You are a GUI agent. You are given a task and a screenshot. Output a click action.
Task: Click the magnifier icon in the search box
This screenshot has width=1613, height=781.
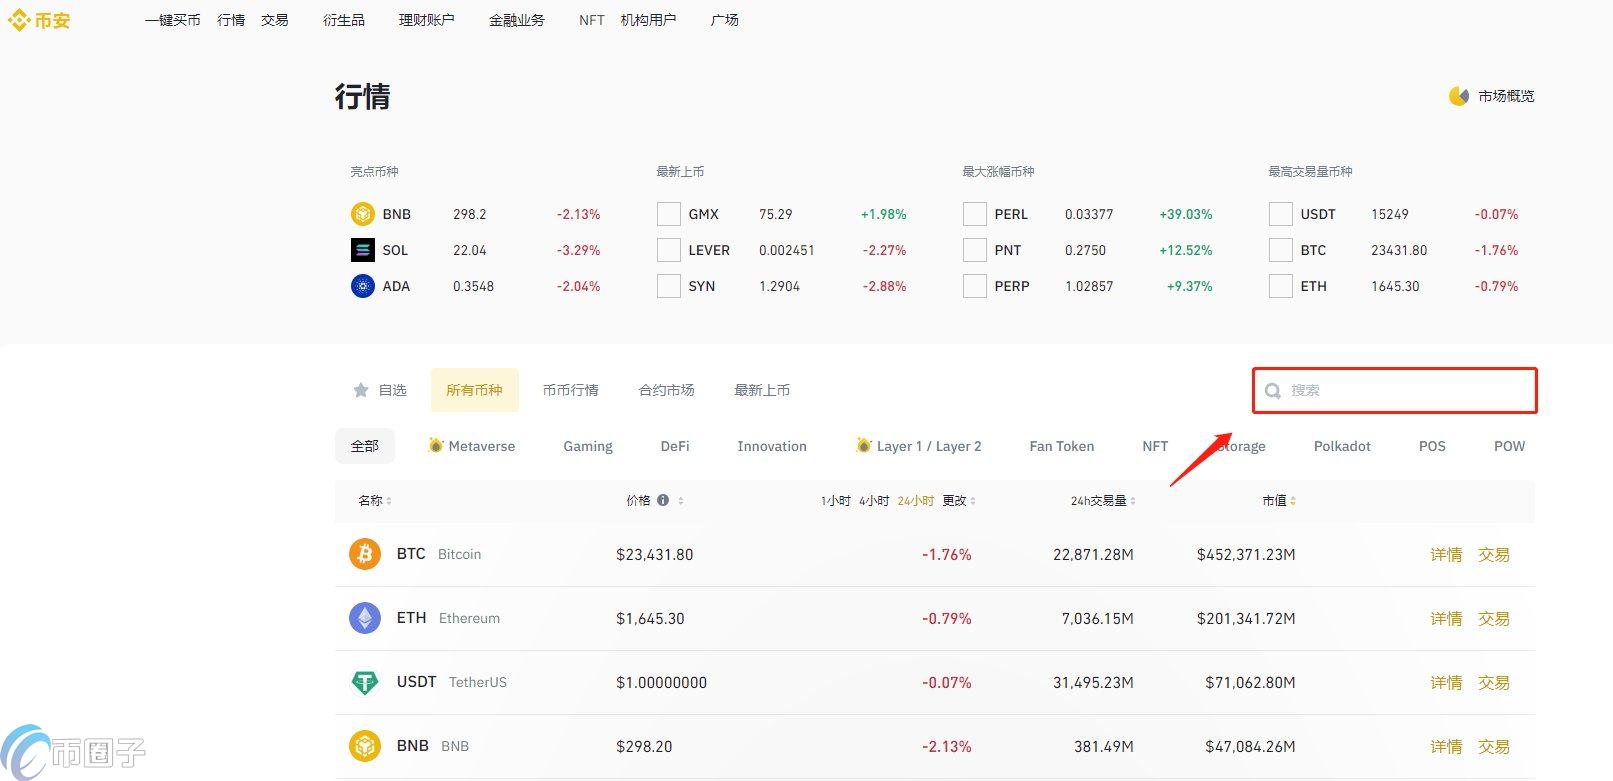[1273, 391]
